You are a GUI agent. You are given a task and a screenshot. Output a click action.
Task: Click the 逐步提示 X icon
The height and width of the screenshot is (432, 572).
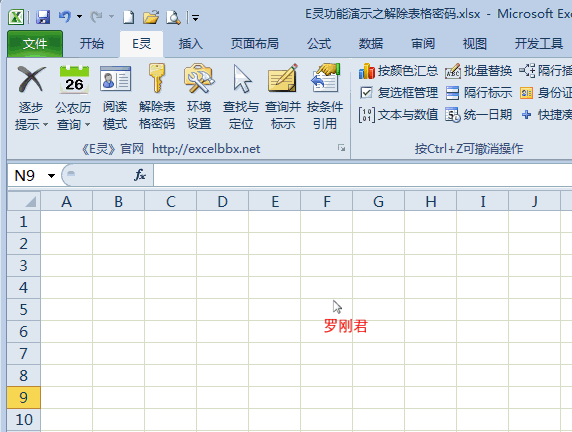coord(31,79)
